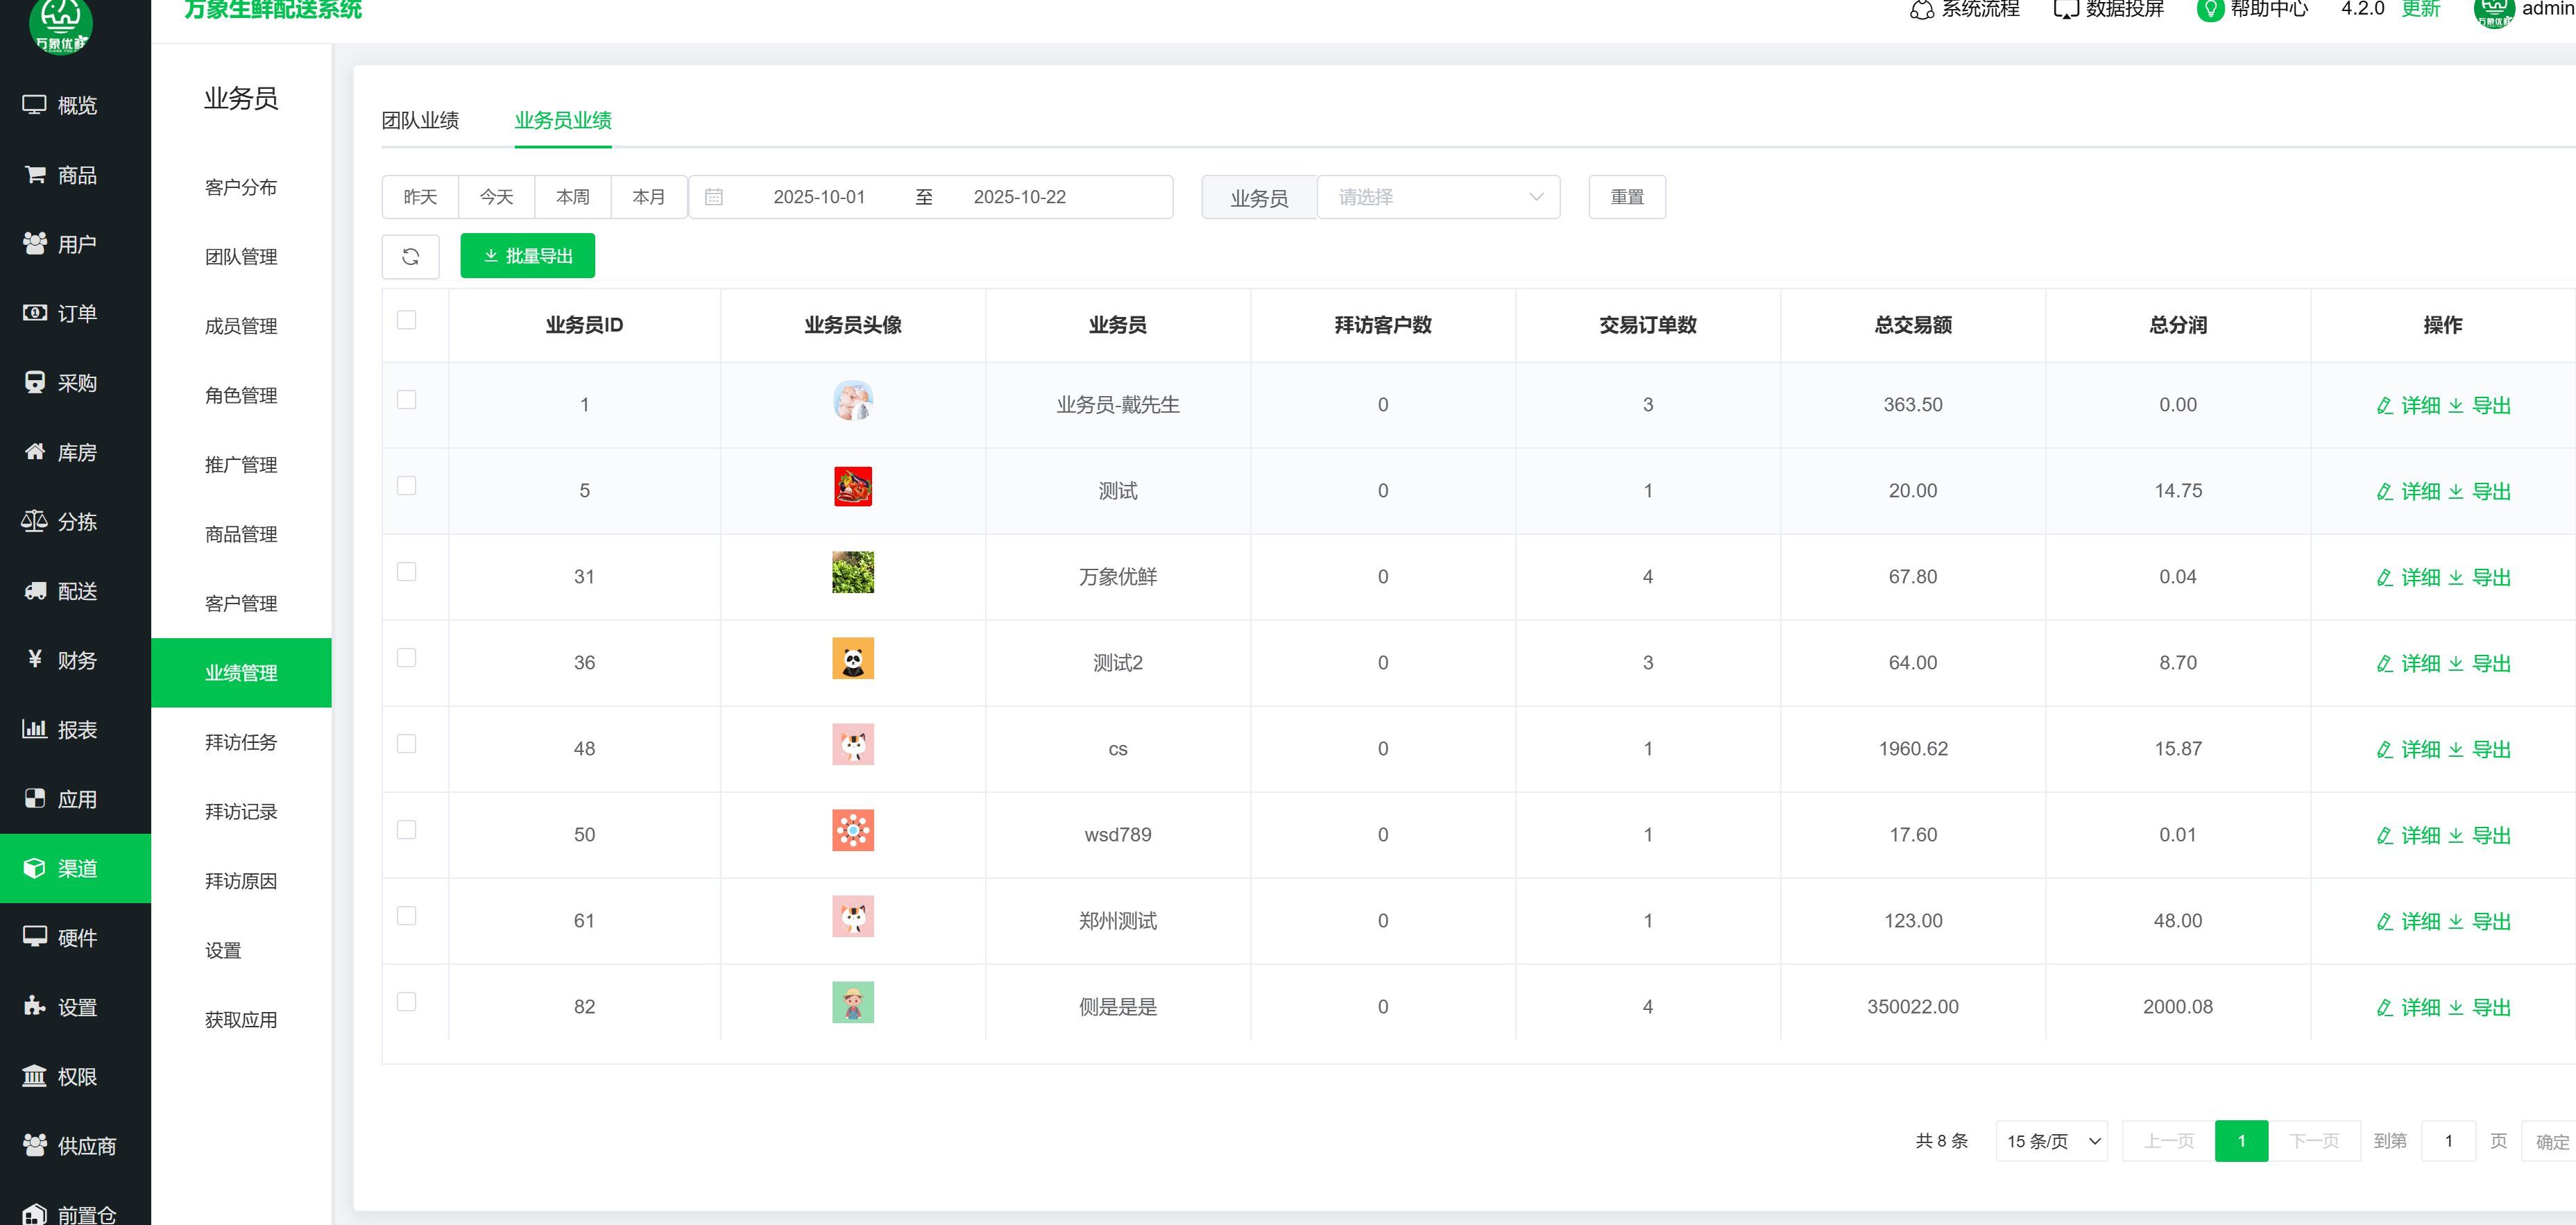Select the row checkbox for ID 82
This screenshot has width=2576, height=1225.
tap(406, 1002)
